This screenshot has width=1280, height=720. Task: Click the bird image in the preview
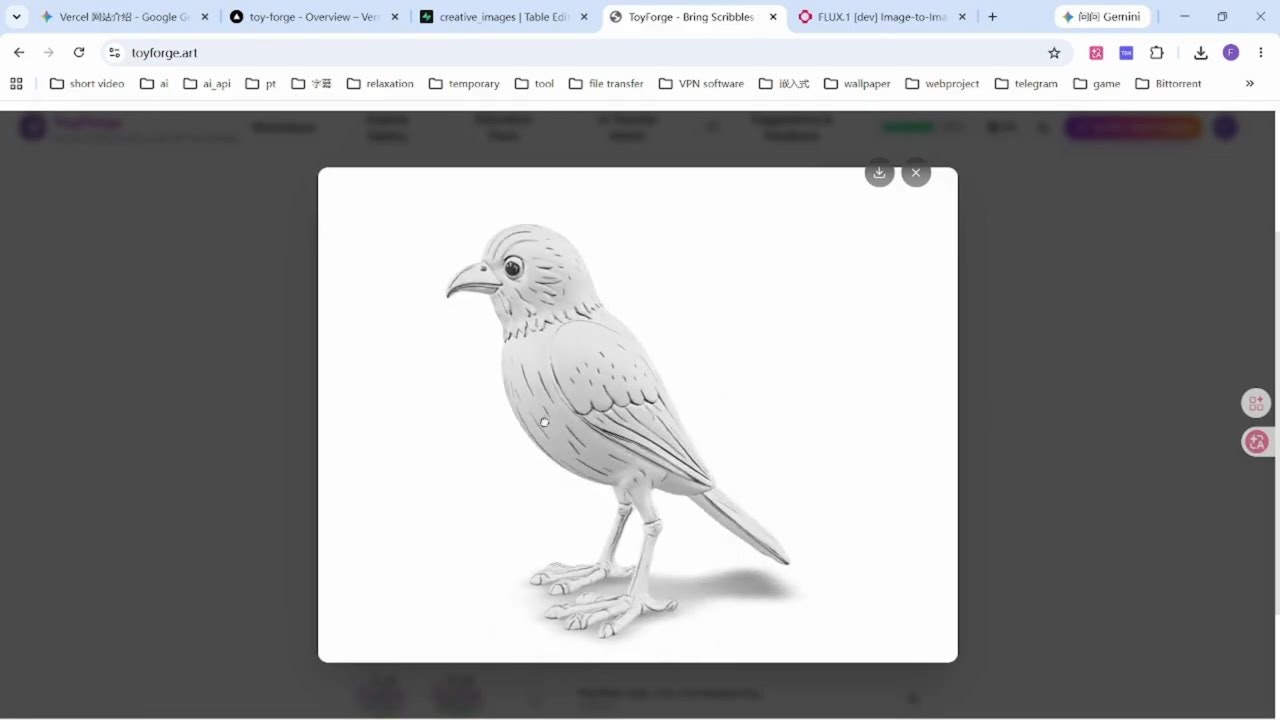coord(638,414)
